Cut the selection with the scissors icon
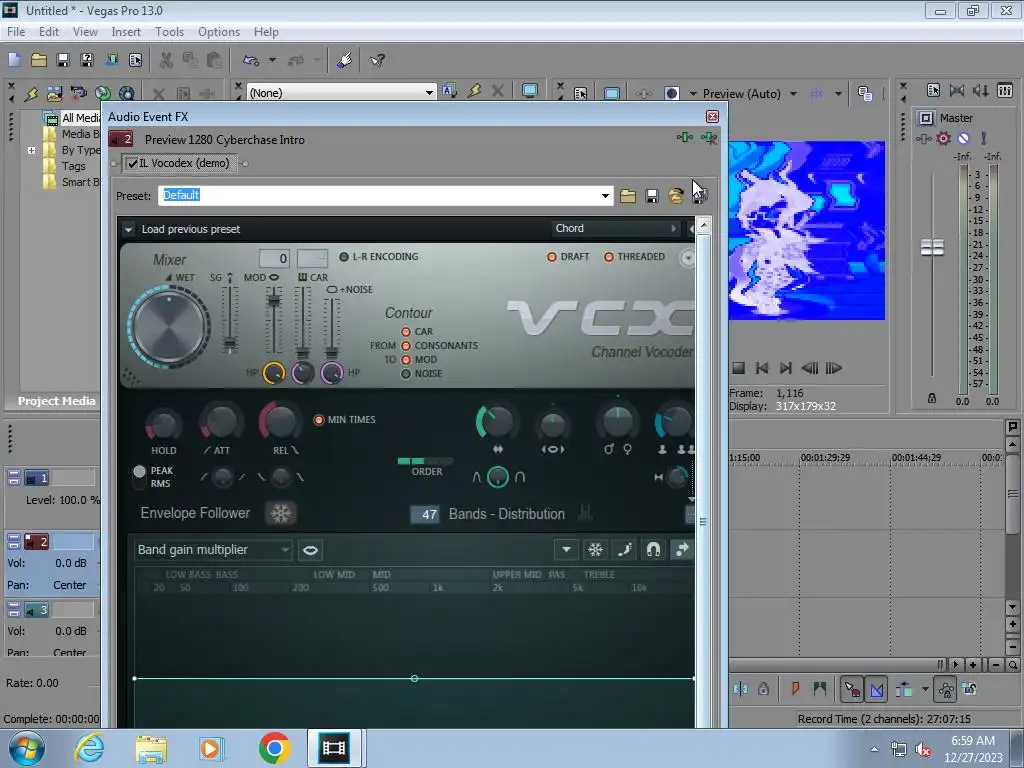Image resolution: width=1024 pixels, height=768 pixels. [166, 60]
